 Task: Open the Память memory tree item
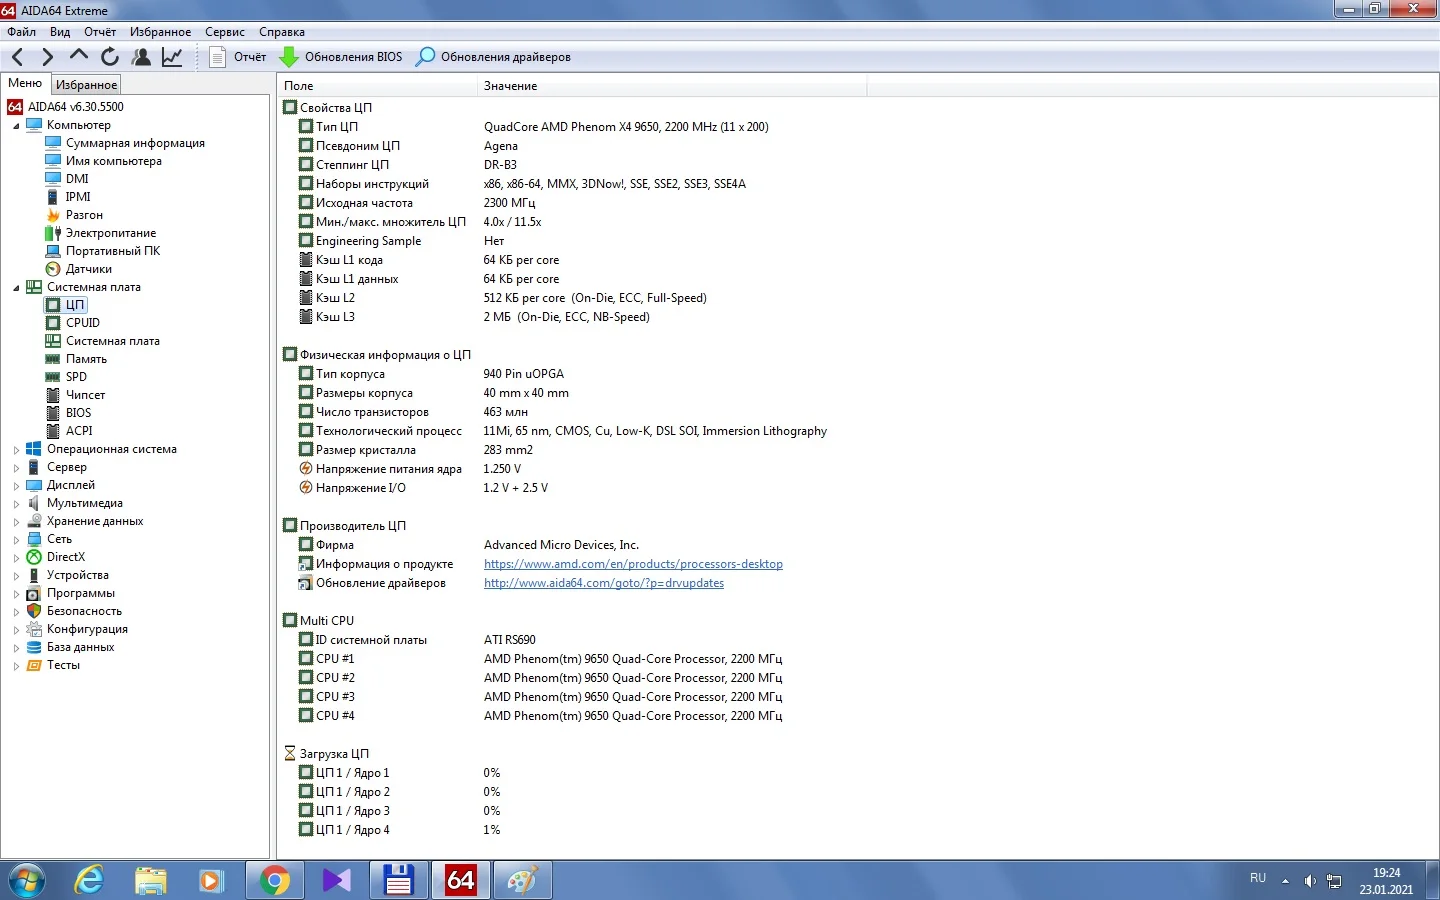click(86, 359)
